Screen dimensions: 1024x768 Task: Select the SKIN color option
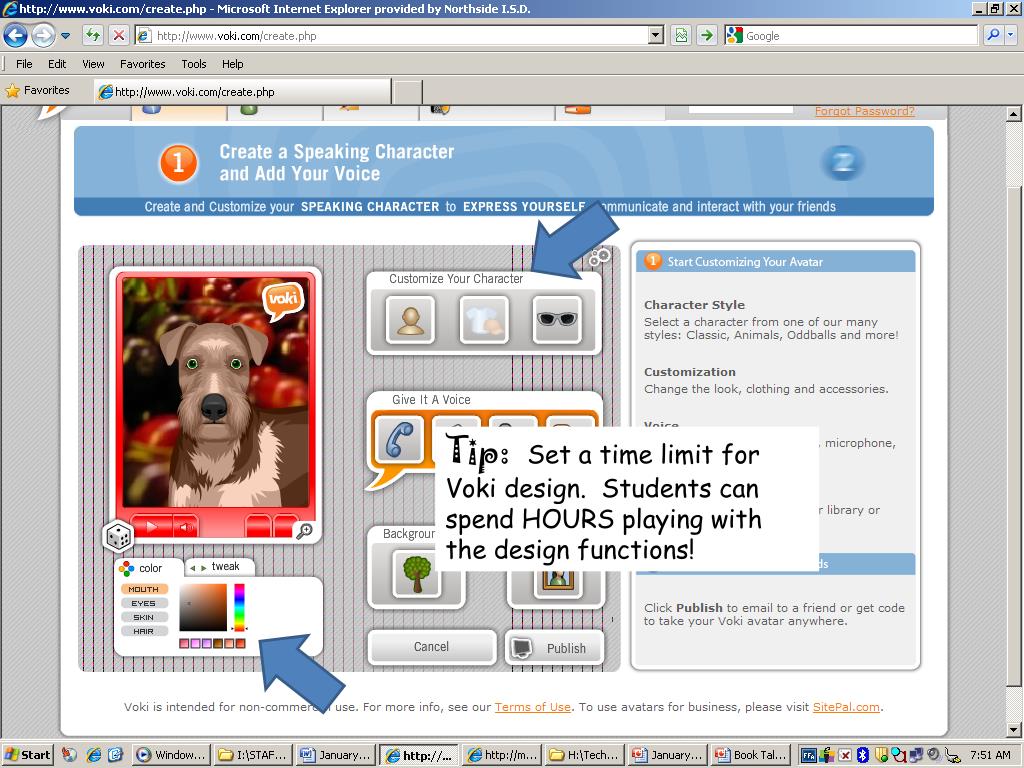[x=144, y=617]
